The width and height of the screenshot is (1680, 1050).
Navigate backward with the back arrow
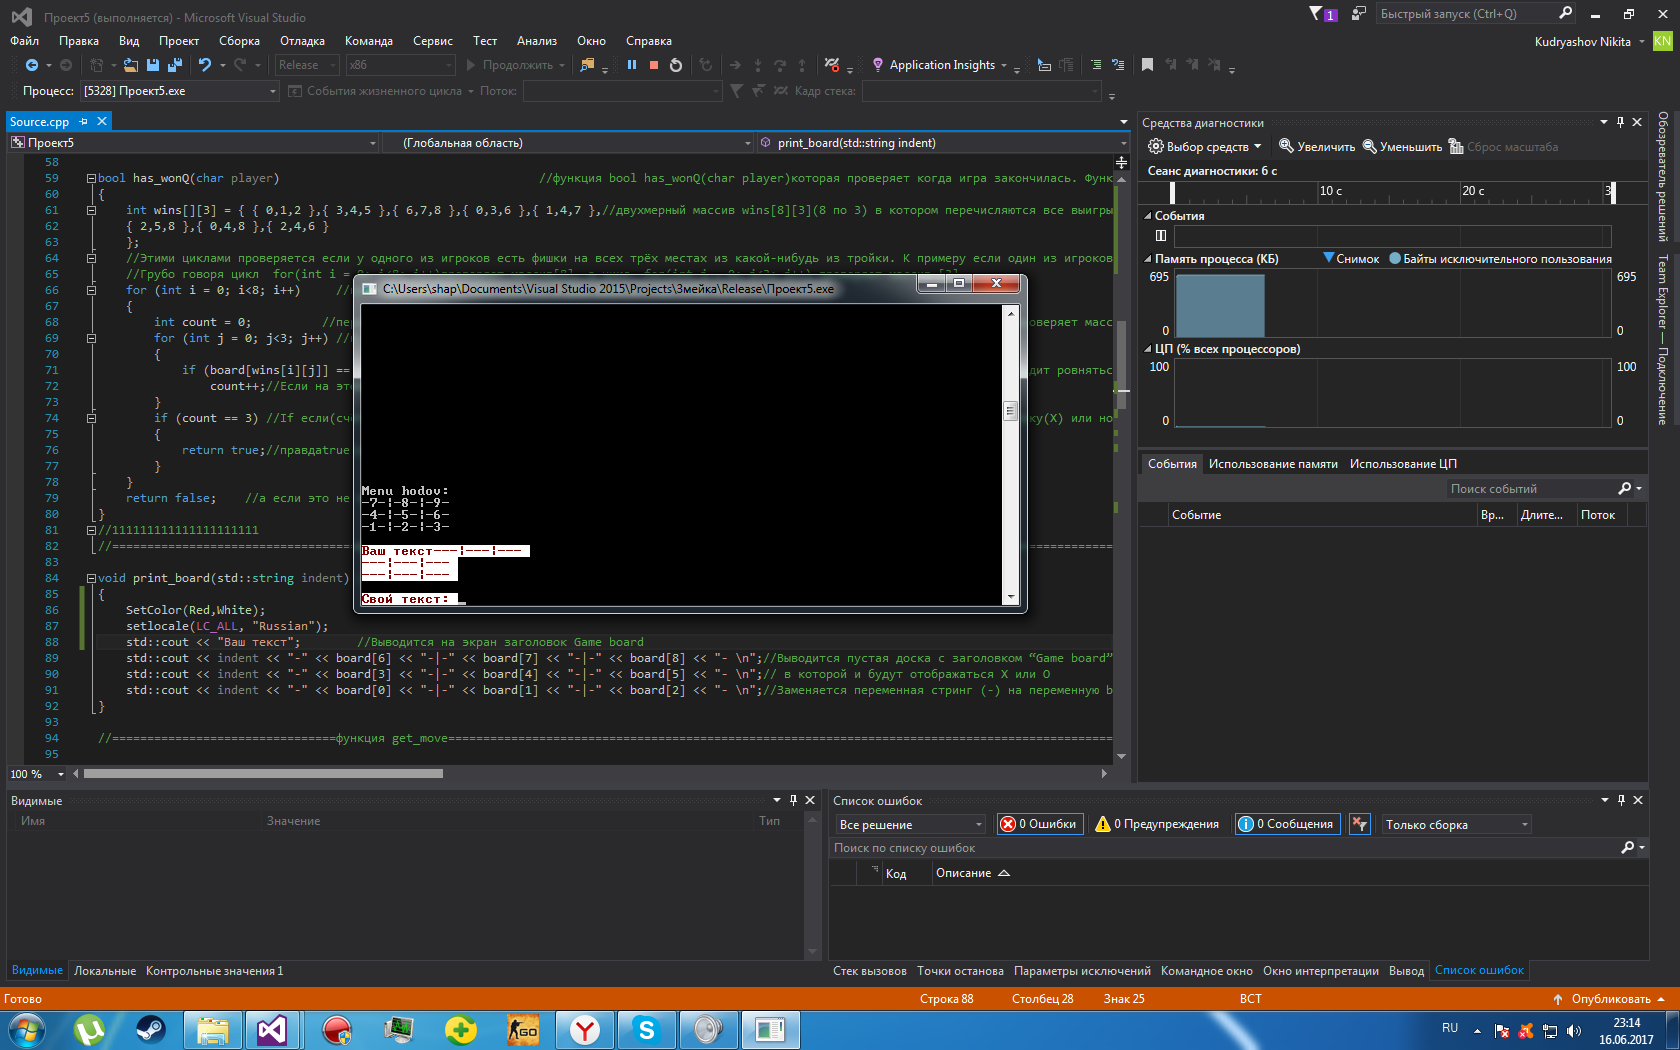[x=32, y=65]
